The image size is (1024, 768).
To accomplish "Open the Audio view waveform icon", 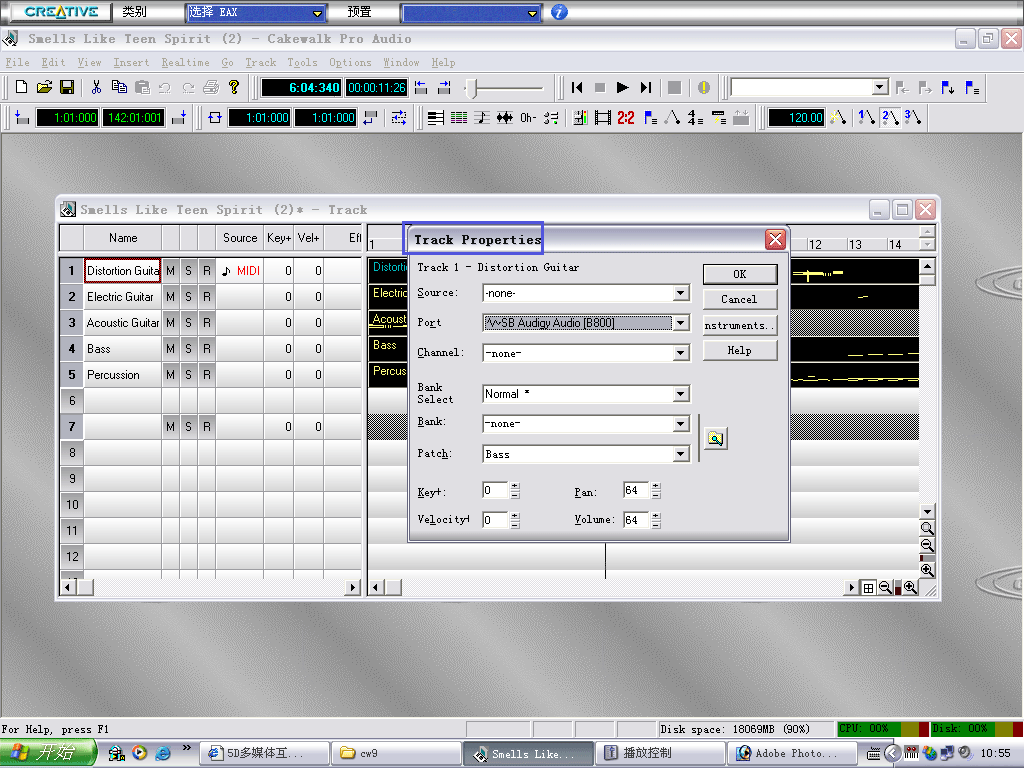I will coord(505,118).
